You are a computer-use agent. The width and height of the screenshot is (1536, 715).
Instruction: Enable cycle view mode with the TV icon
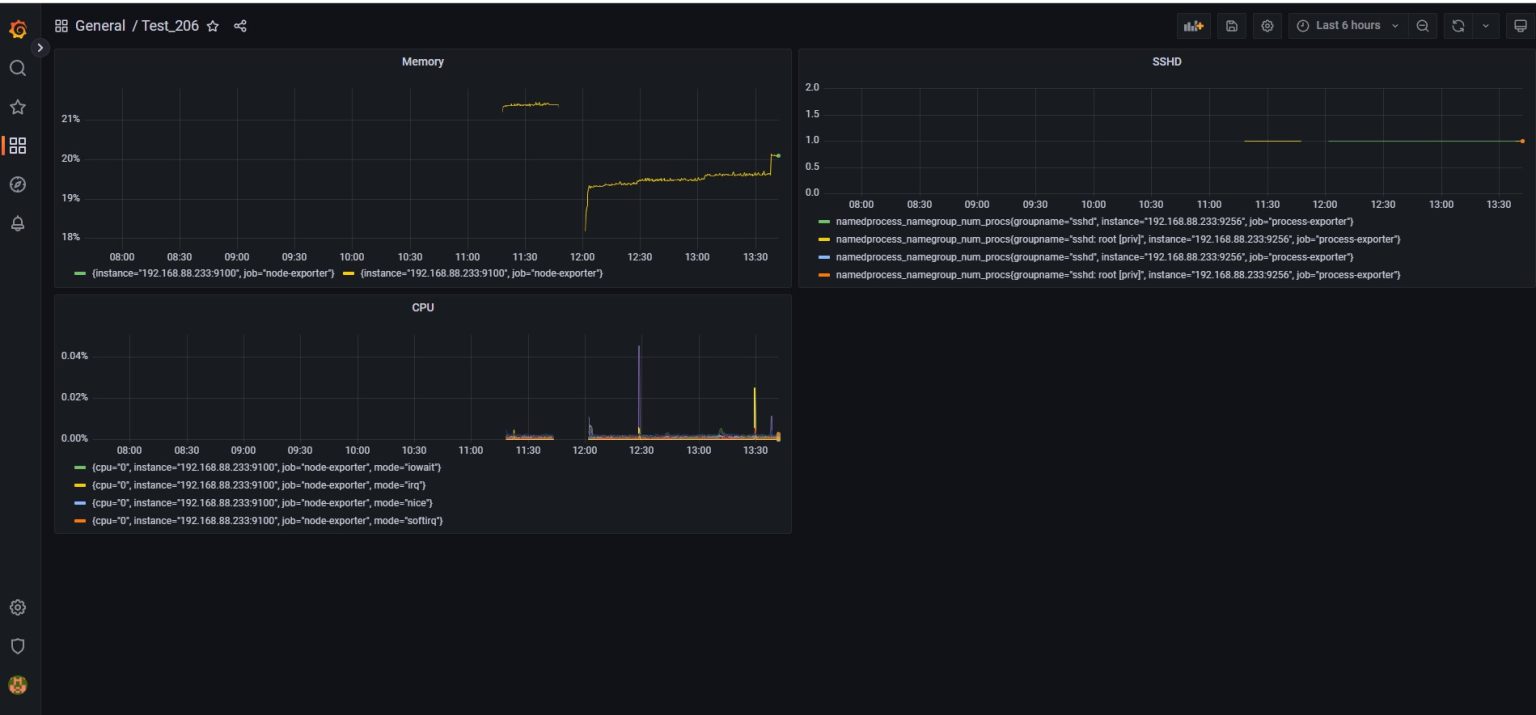tap(1521, 25)
